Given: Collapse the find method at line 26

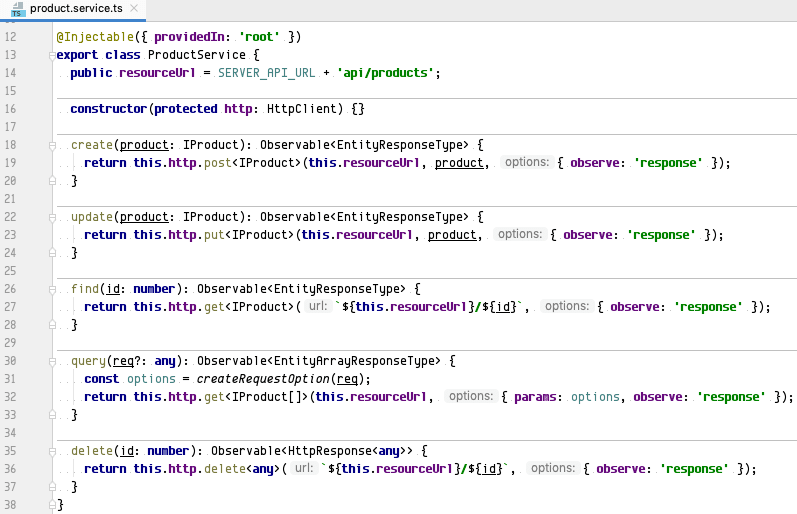Looking at the screenshot, I should tap(52, 289).
